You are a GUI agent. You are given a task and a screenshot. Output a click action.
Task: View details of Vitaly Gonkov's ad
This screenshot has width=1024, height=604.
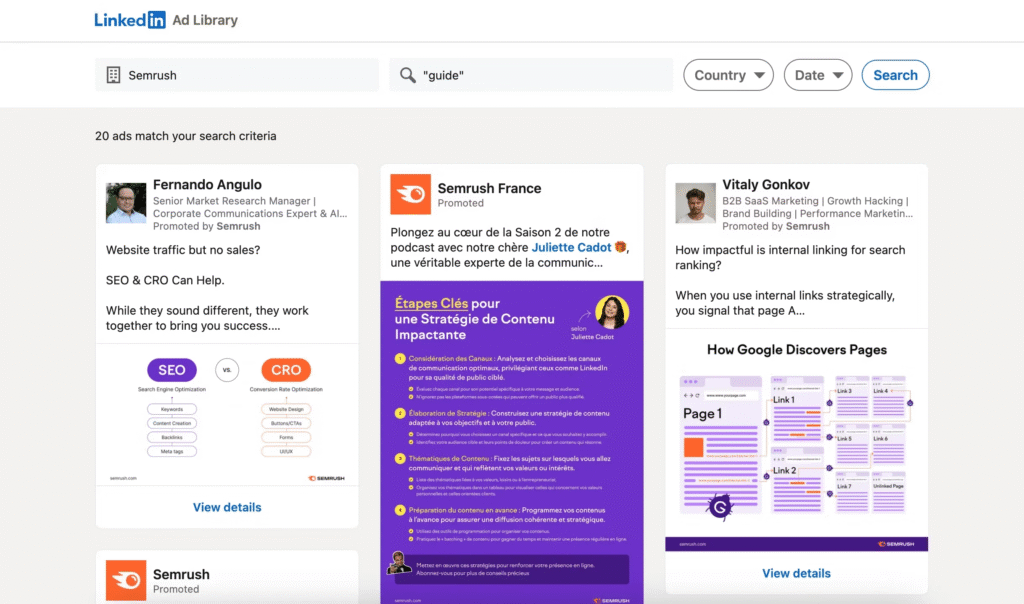pyautogui.click(x=797, y=573)
